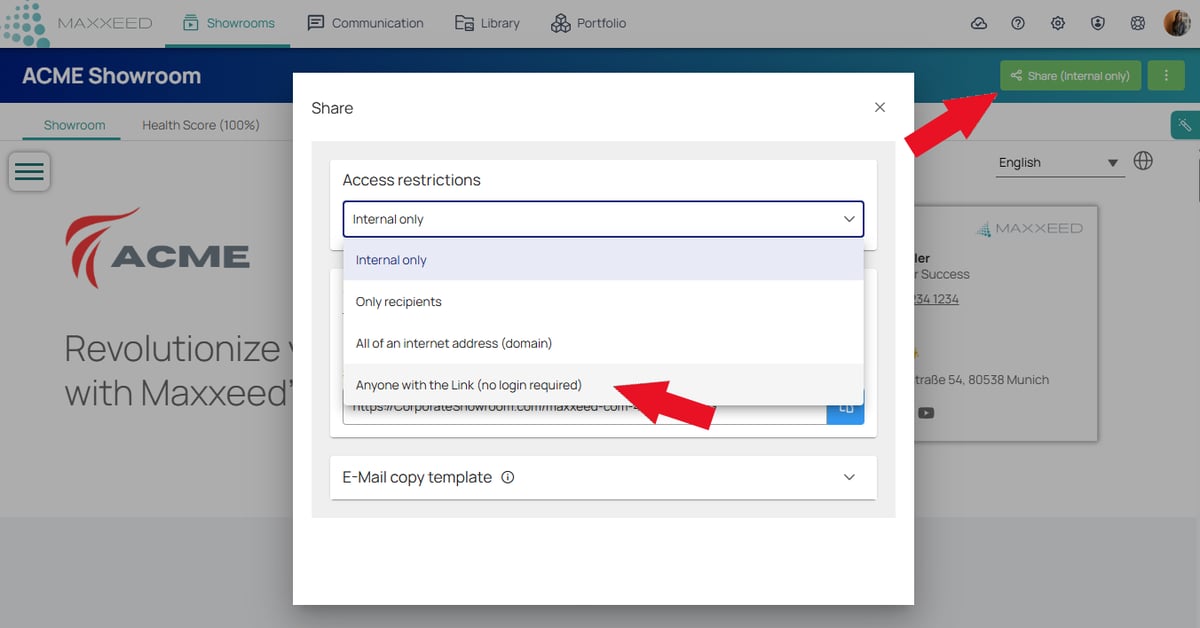1200x628 pixels.
Task: Open the hamburger menu button
Action: (30, 171)
